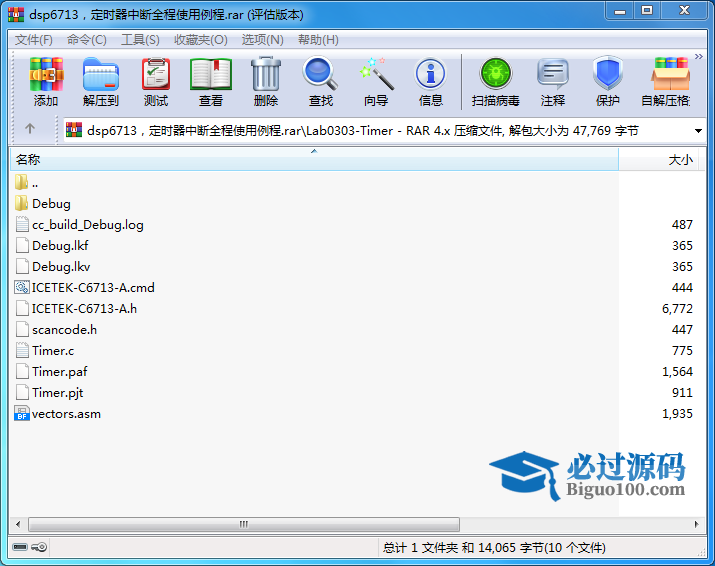Click the horizontal scrollbar thumb
The width and height of the screenshot is (715, 566).
coord(244,524)
